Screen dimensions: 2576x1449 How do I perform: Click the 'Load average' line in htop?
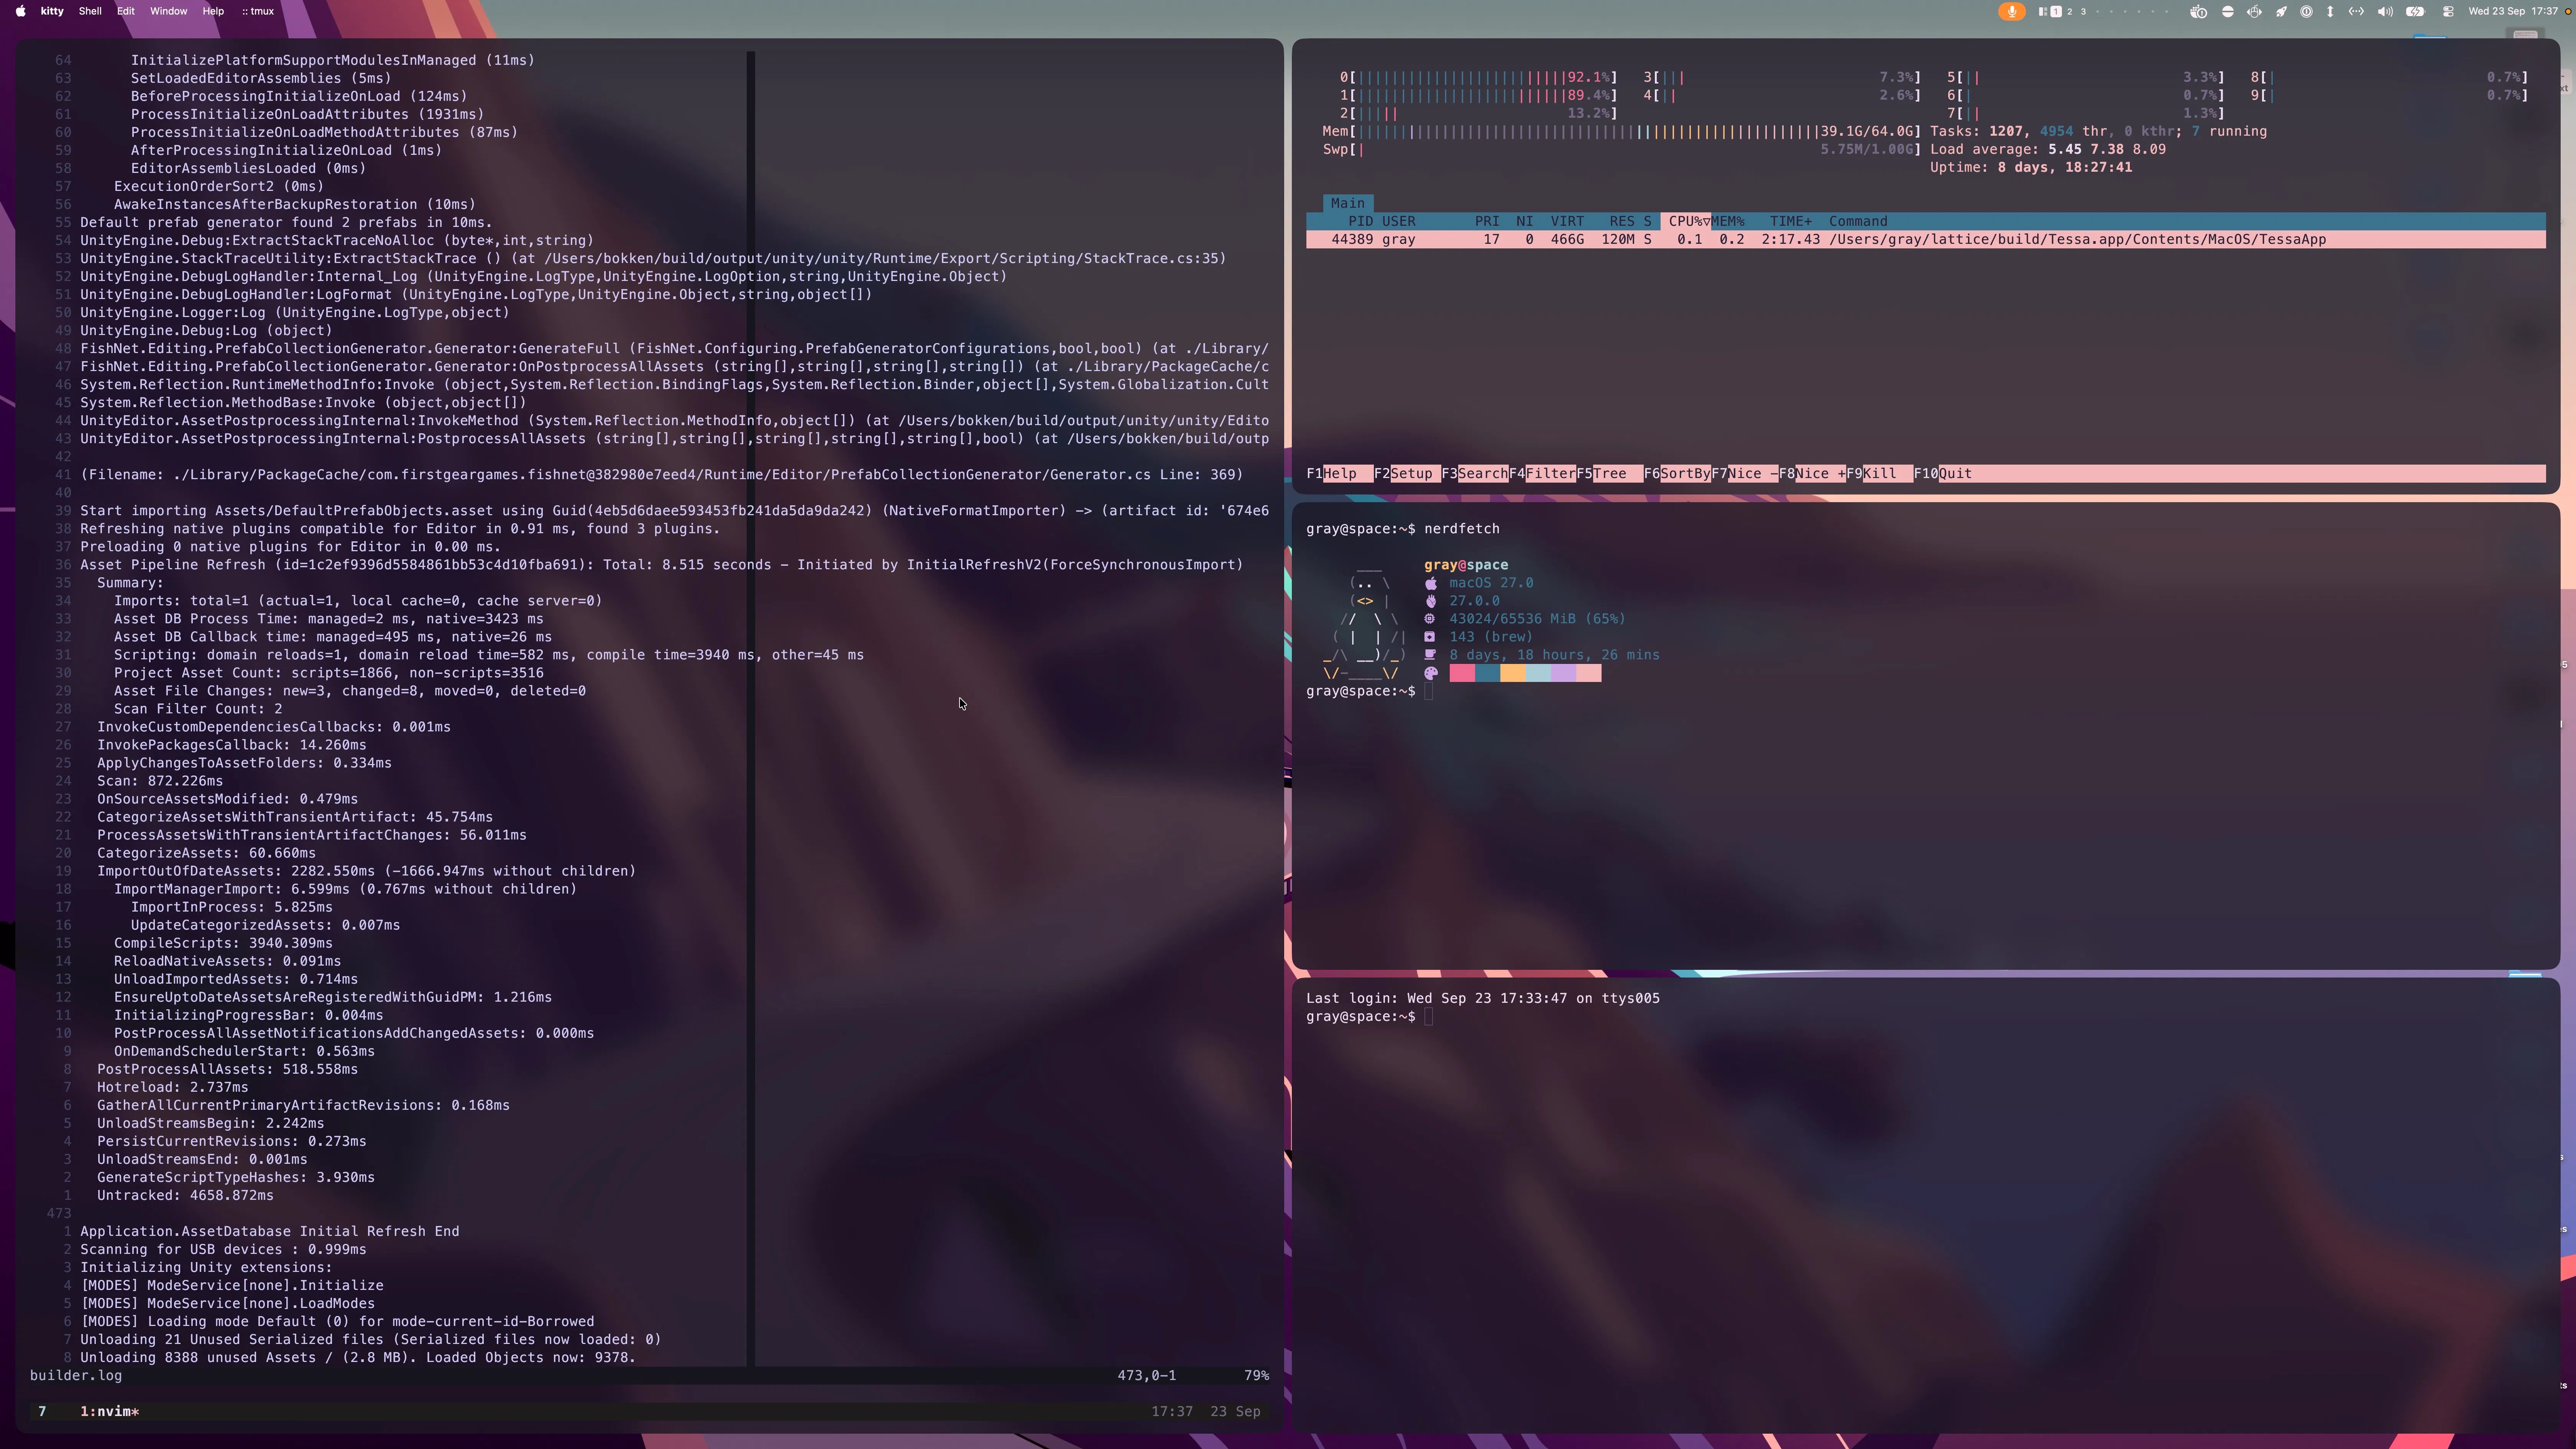point(2048,149)
